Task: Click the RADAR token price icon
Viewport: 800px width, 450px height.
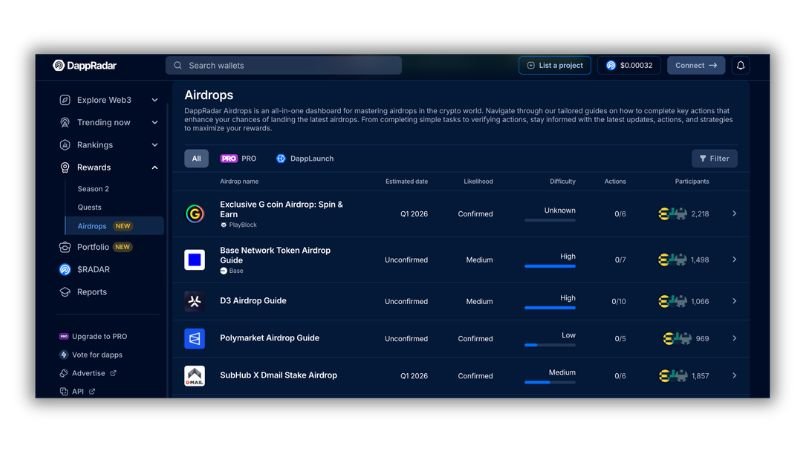Action: [611, 65]
